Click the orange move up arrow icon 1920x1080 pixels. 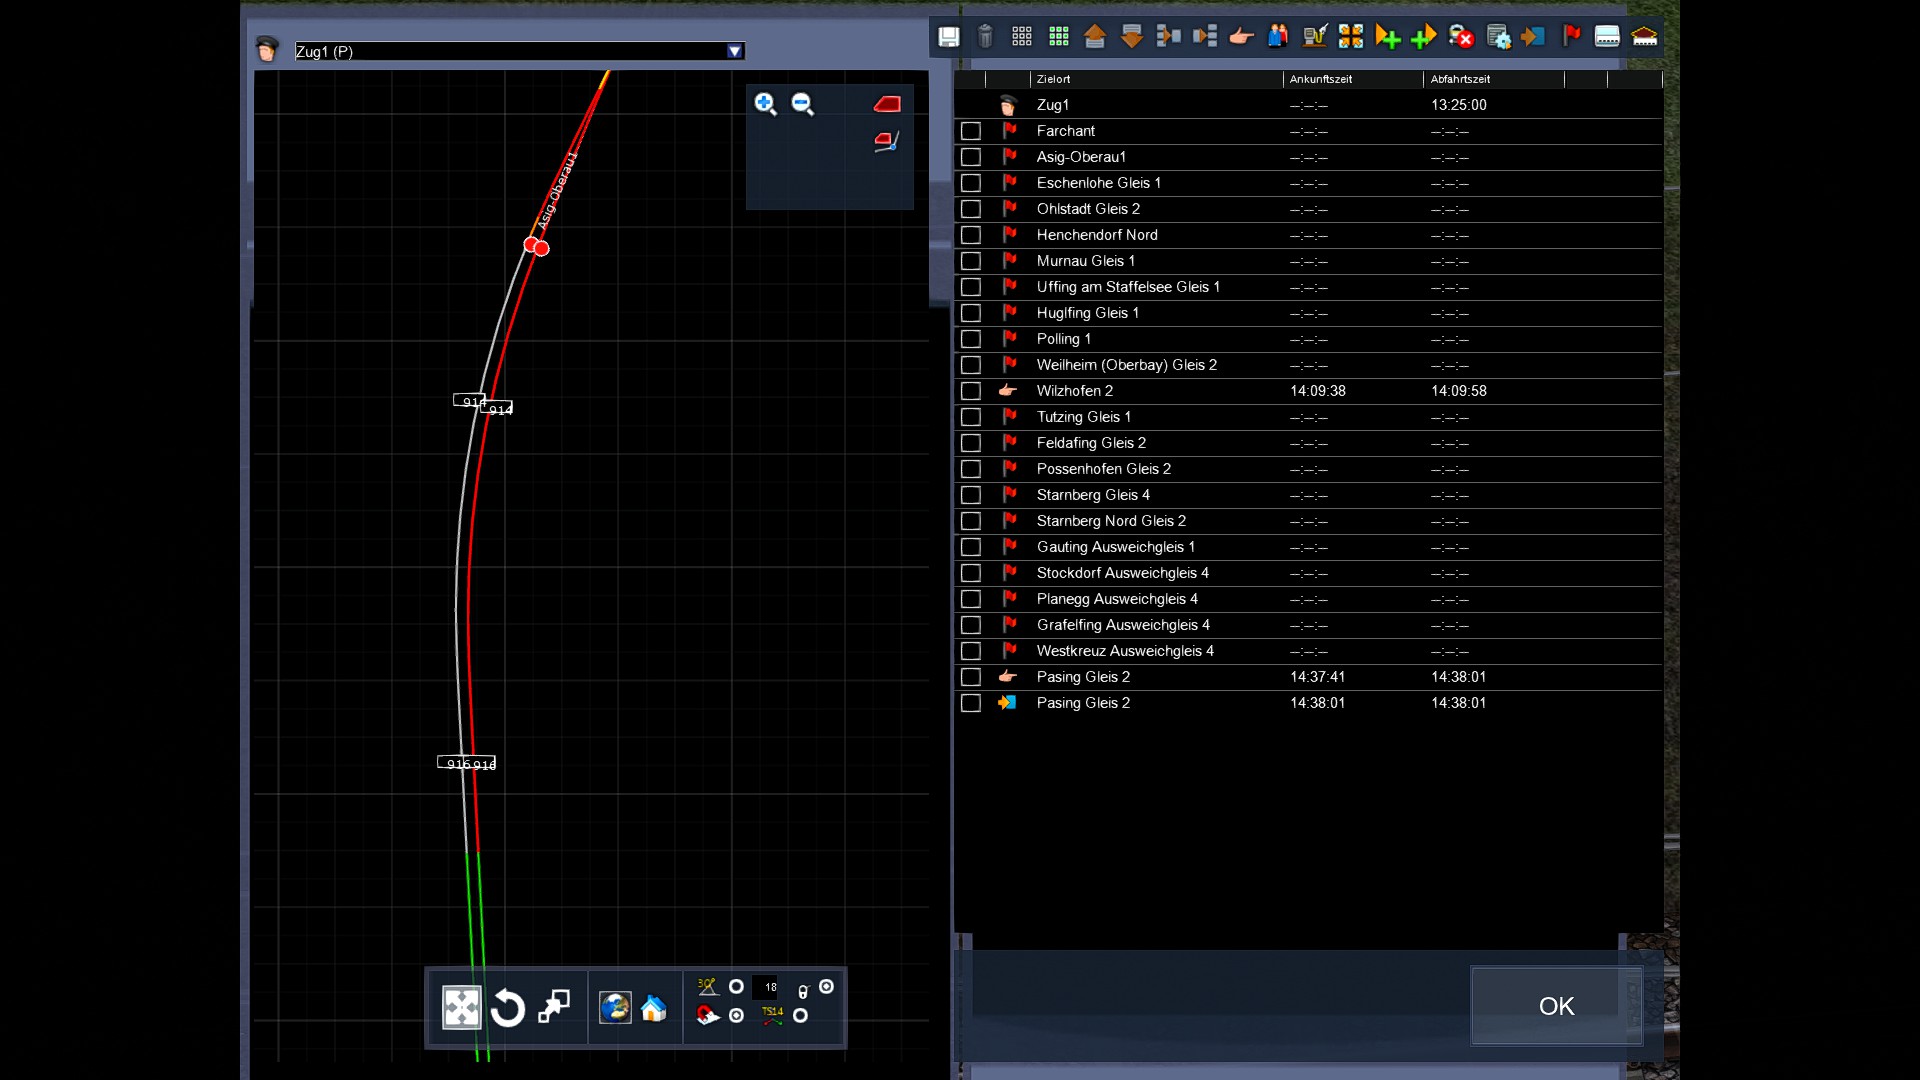pos(1095,37)
